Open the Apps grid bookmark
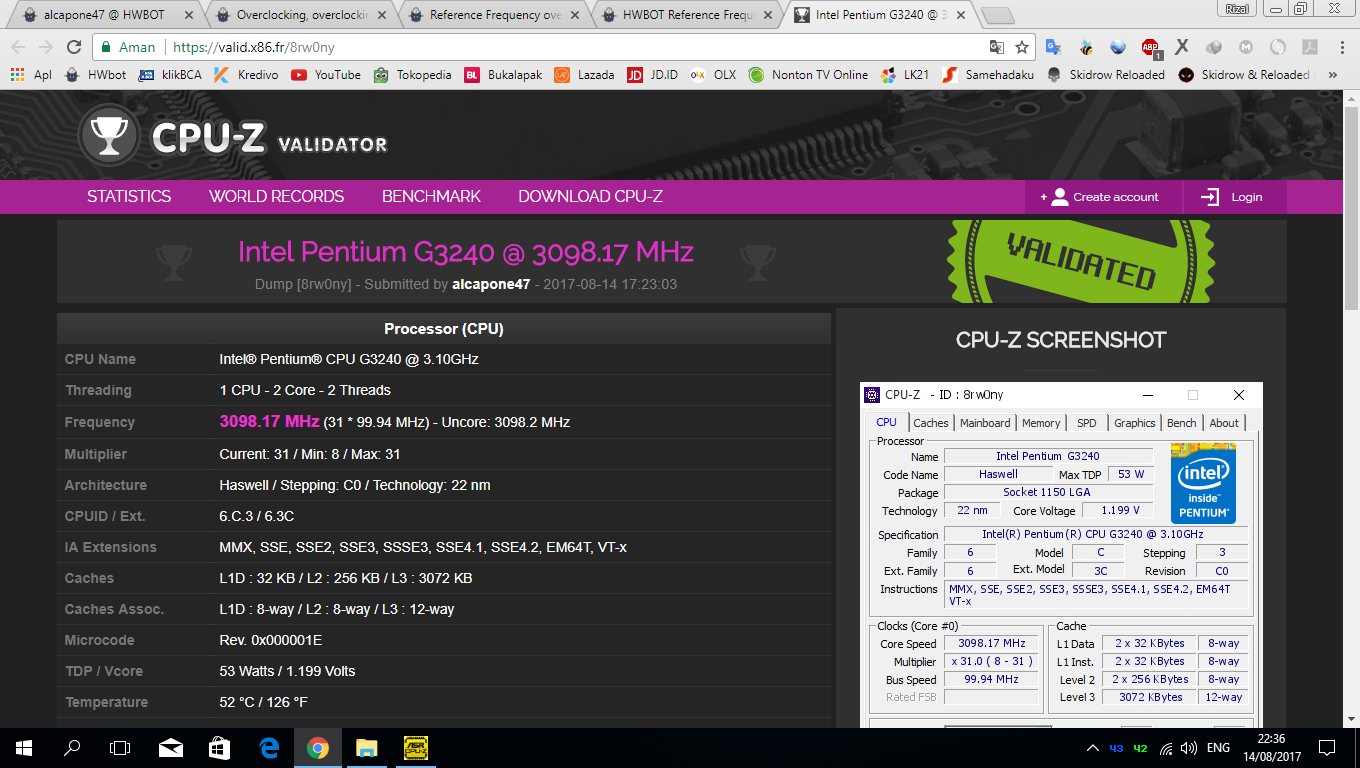Screen dimensions: 1360x768 (30, 75)
